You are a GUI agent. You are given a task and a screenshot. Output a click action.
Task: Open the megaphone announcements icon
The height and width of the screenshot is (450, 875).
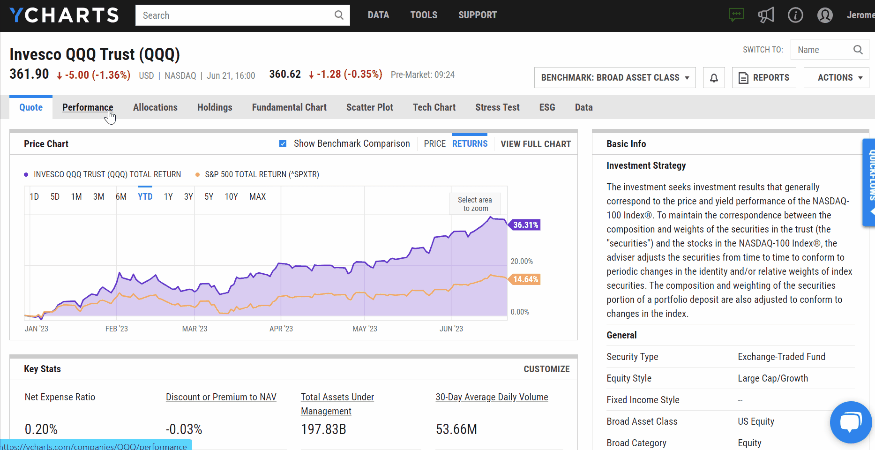(766, 15)
